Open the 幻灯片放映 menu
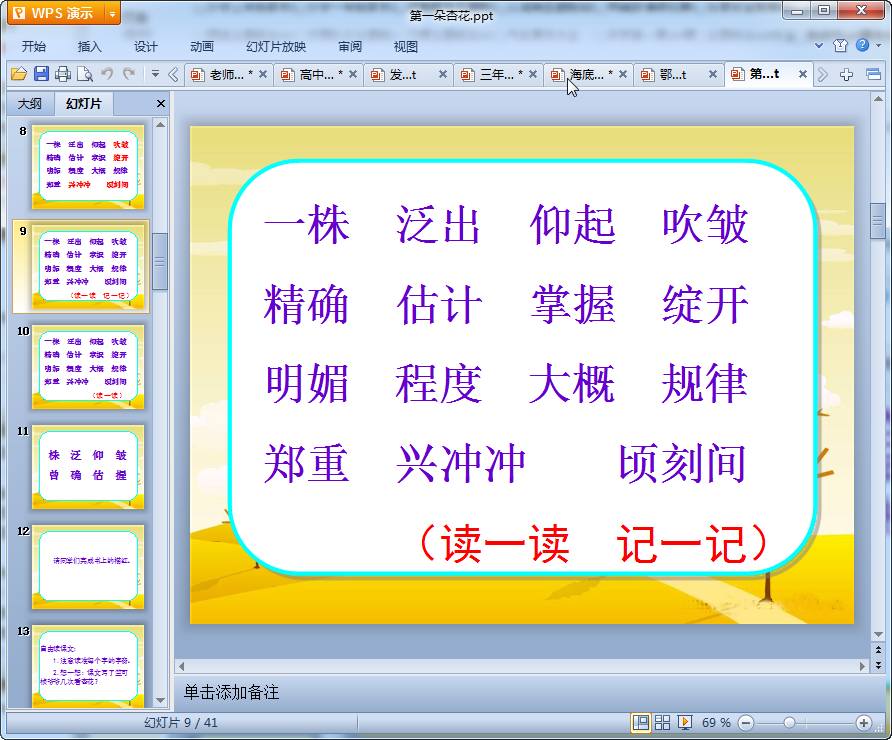The image size is (892, 740). coord(276,46)
